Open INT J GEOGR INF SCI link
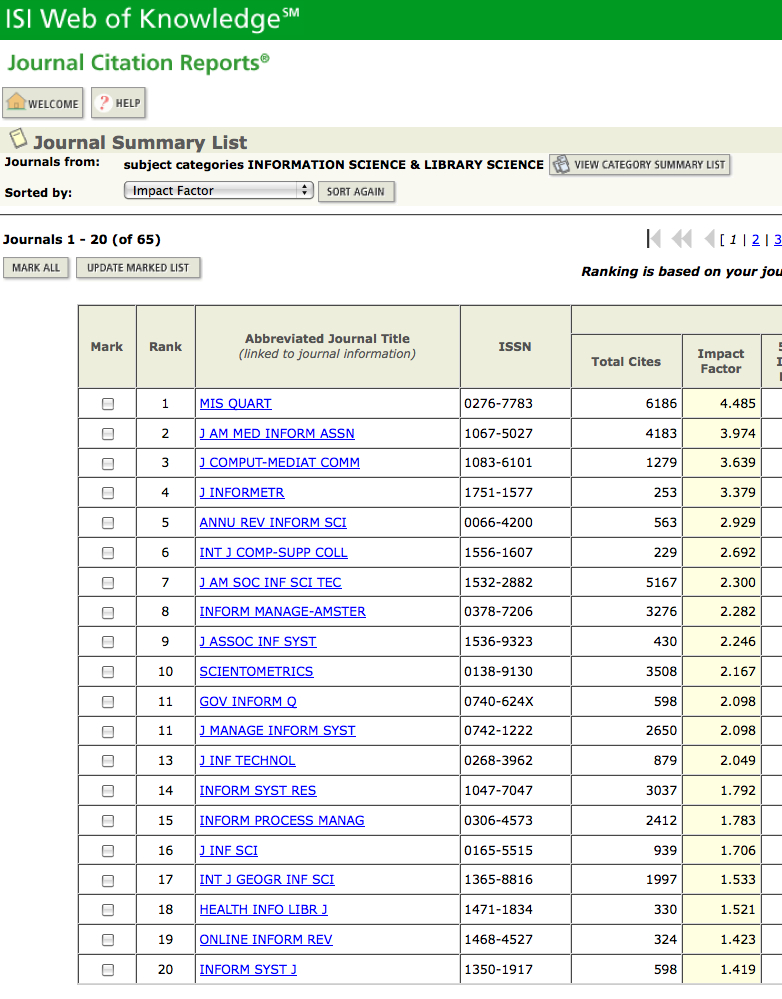Image resolution: width=782 pixels, height=999 pixels. (x=266, y=880)
